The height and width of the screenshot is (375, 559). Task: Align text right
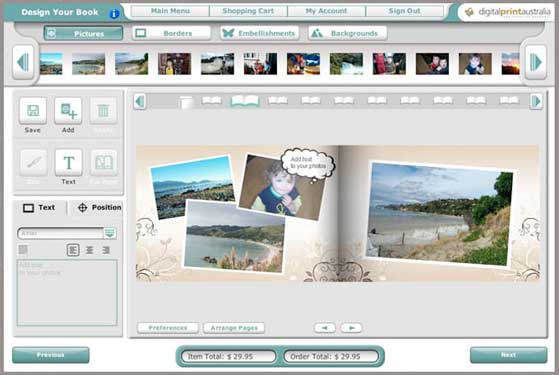[x=106, y=250]
